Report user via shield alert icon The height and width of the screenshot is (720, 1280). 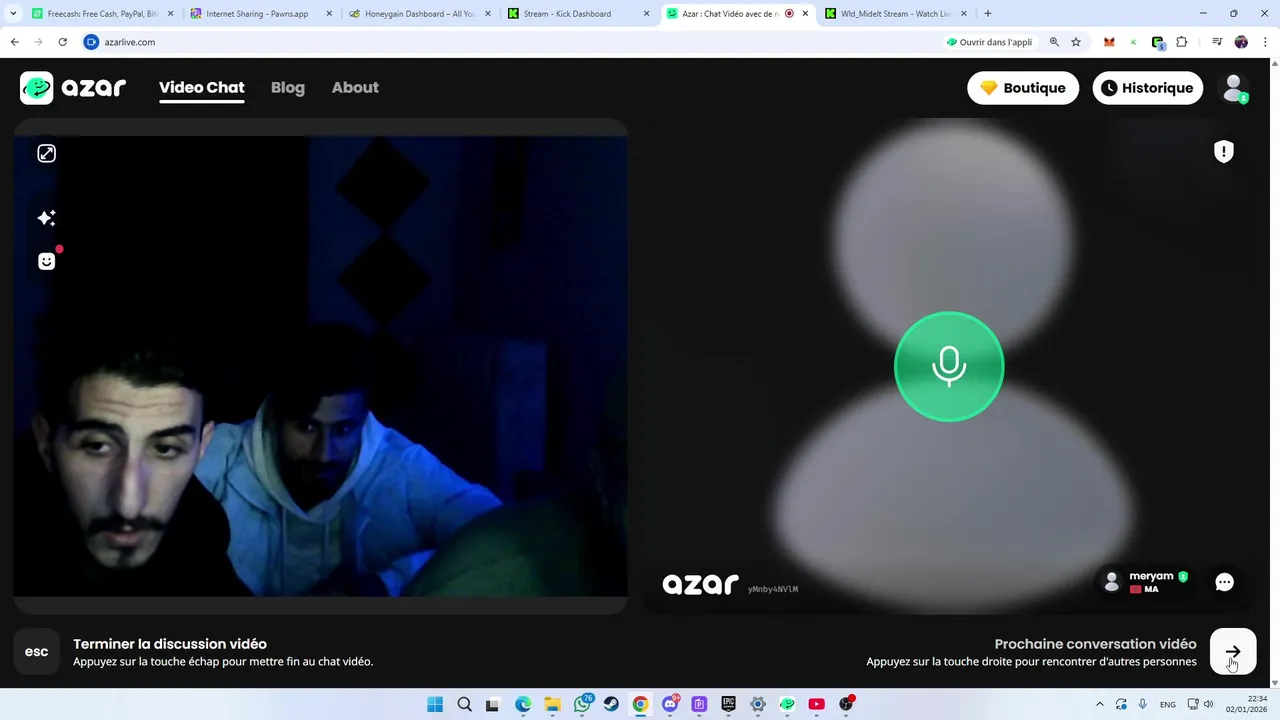click(x=1224, y=151)
